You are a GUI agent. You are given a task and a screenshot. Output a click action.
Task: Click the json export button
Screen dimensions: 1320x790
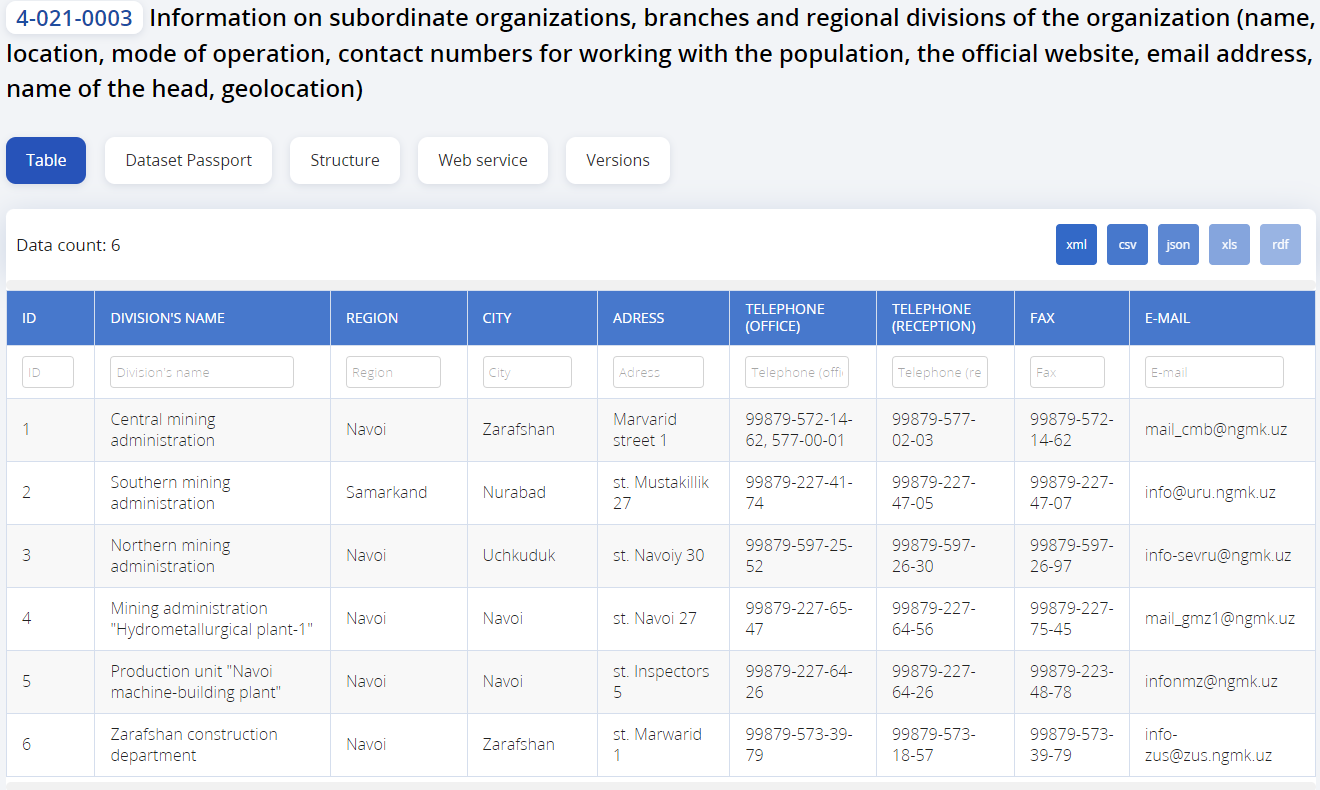[x=1178, y=245]
